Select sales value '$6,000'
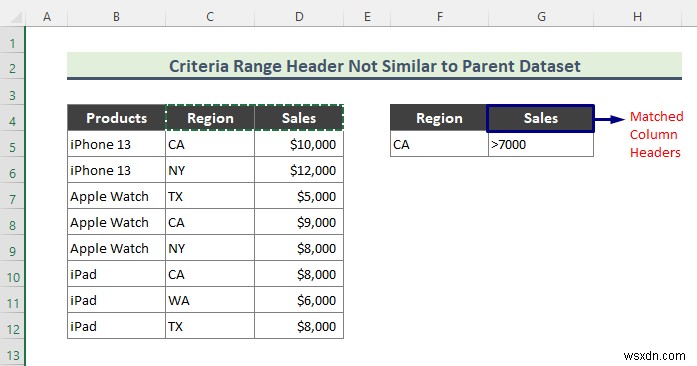The height and width of the screenshot is (366, 697). pyautogui.click(x=299, y=300)
